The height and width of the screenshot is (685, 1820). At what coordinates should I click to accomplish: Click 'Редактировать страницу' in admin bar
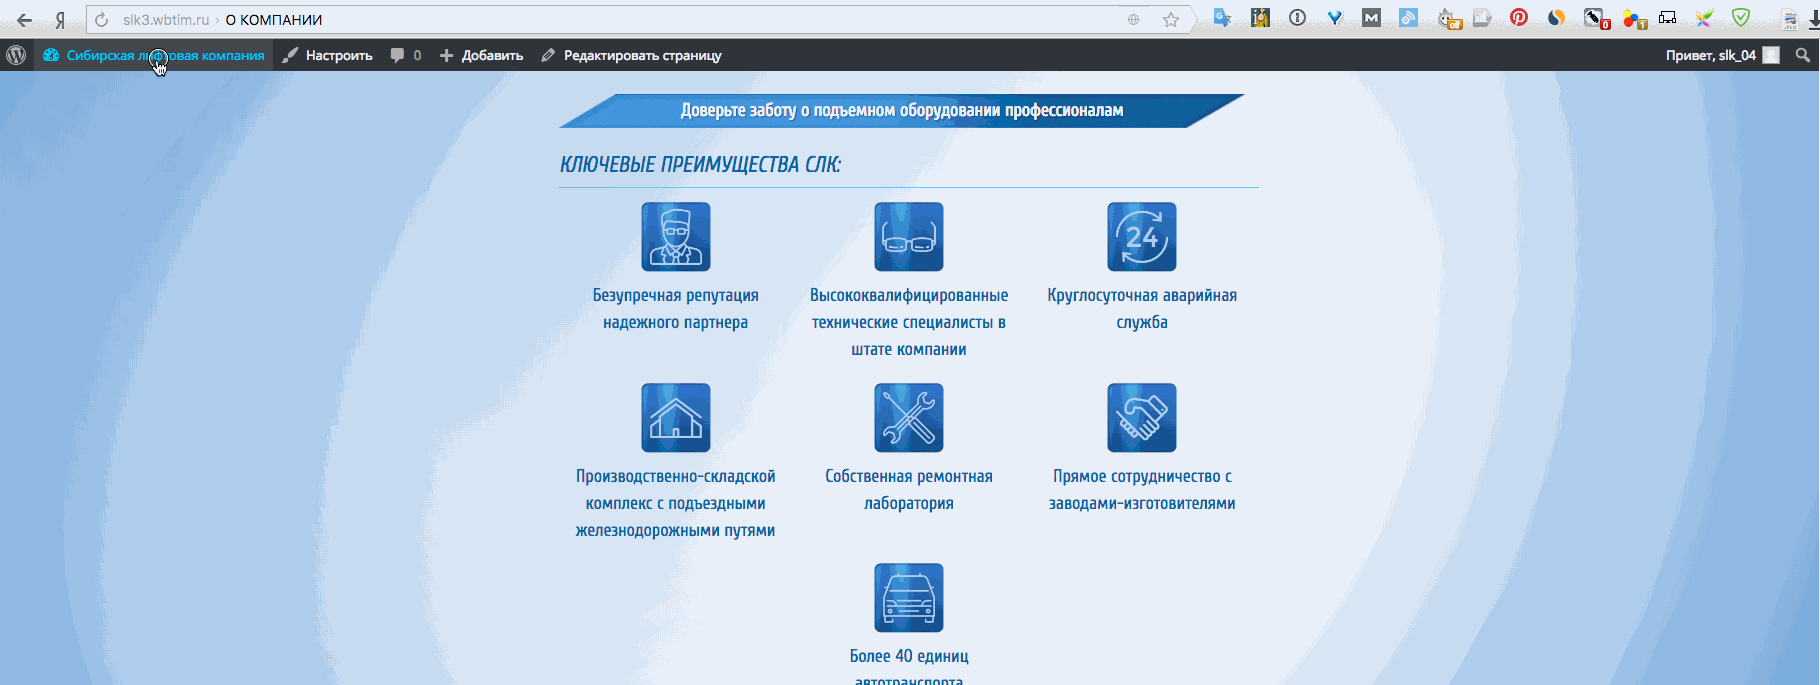point(631,55)
